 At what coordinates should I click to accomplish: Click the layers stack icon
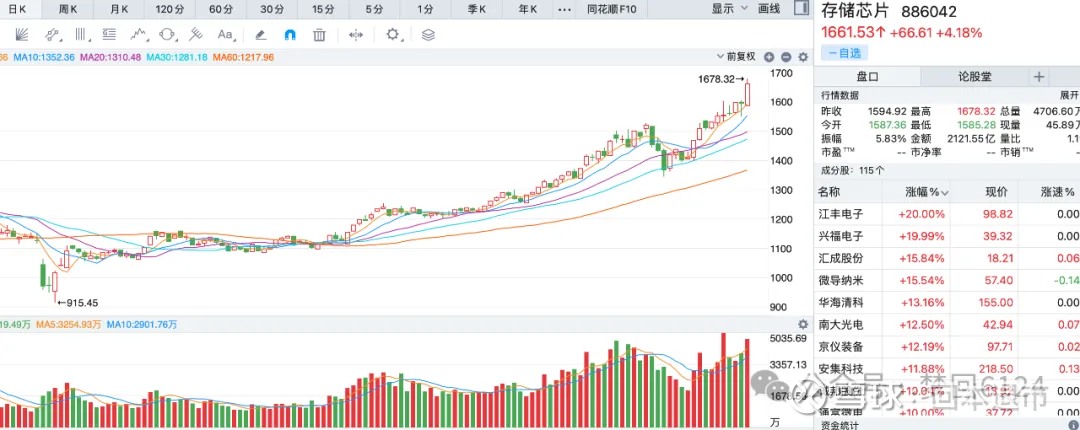point(428,34)
